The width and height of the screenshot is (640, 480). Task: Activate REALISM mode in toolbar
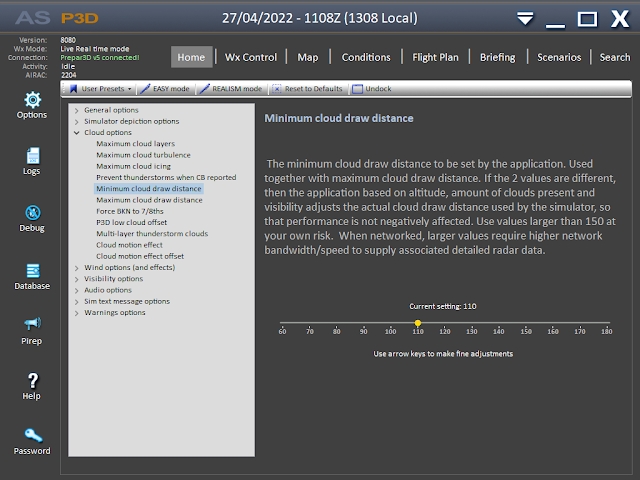tap(231, 89)
